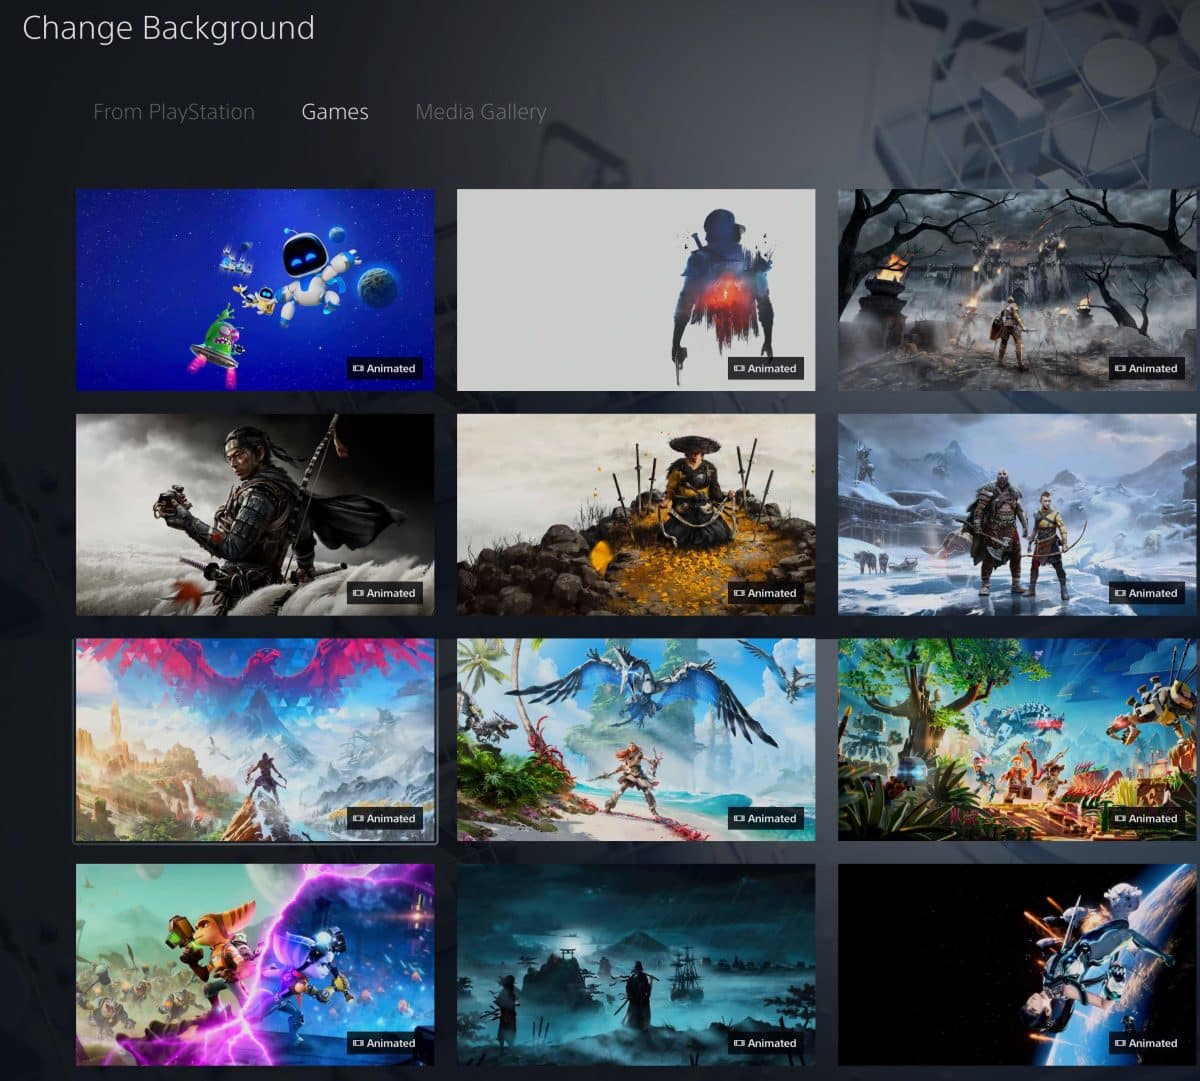This screenshot has width=1200, height=1081.
Task: Select the Games tab
Action: coord(335,112)
